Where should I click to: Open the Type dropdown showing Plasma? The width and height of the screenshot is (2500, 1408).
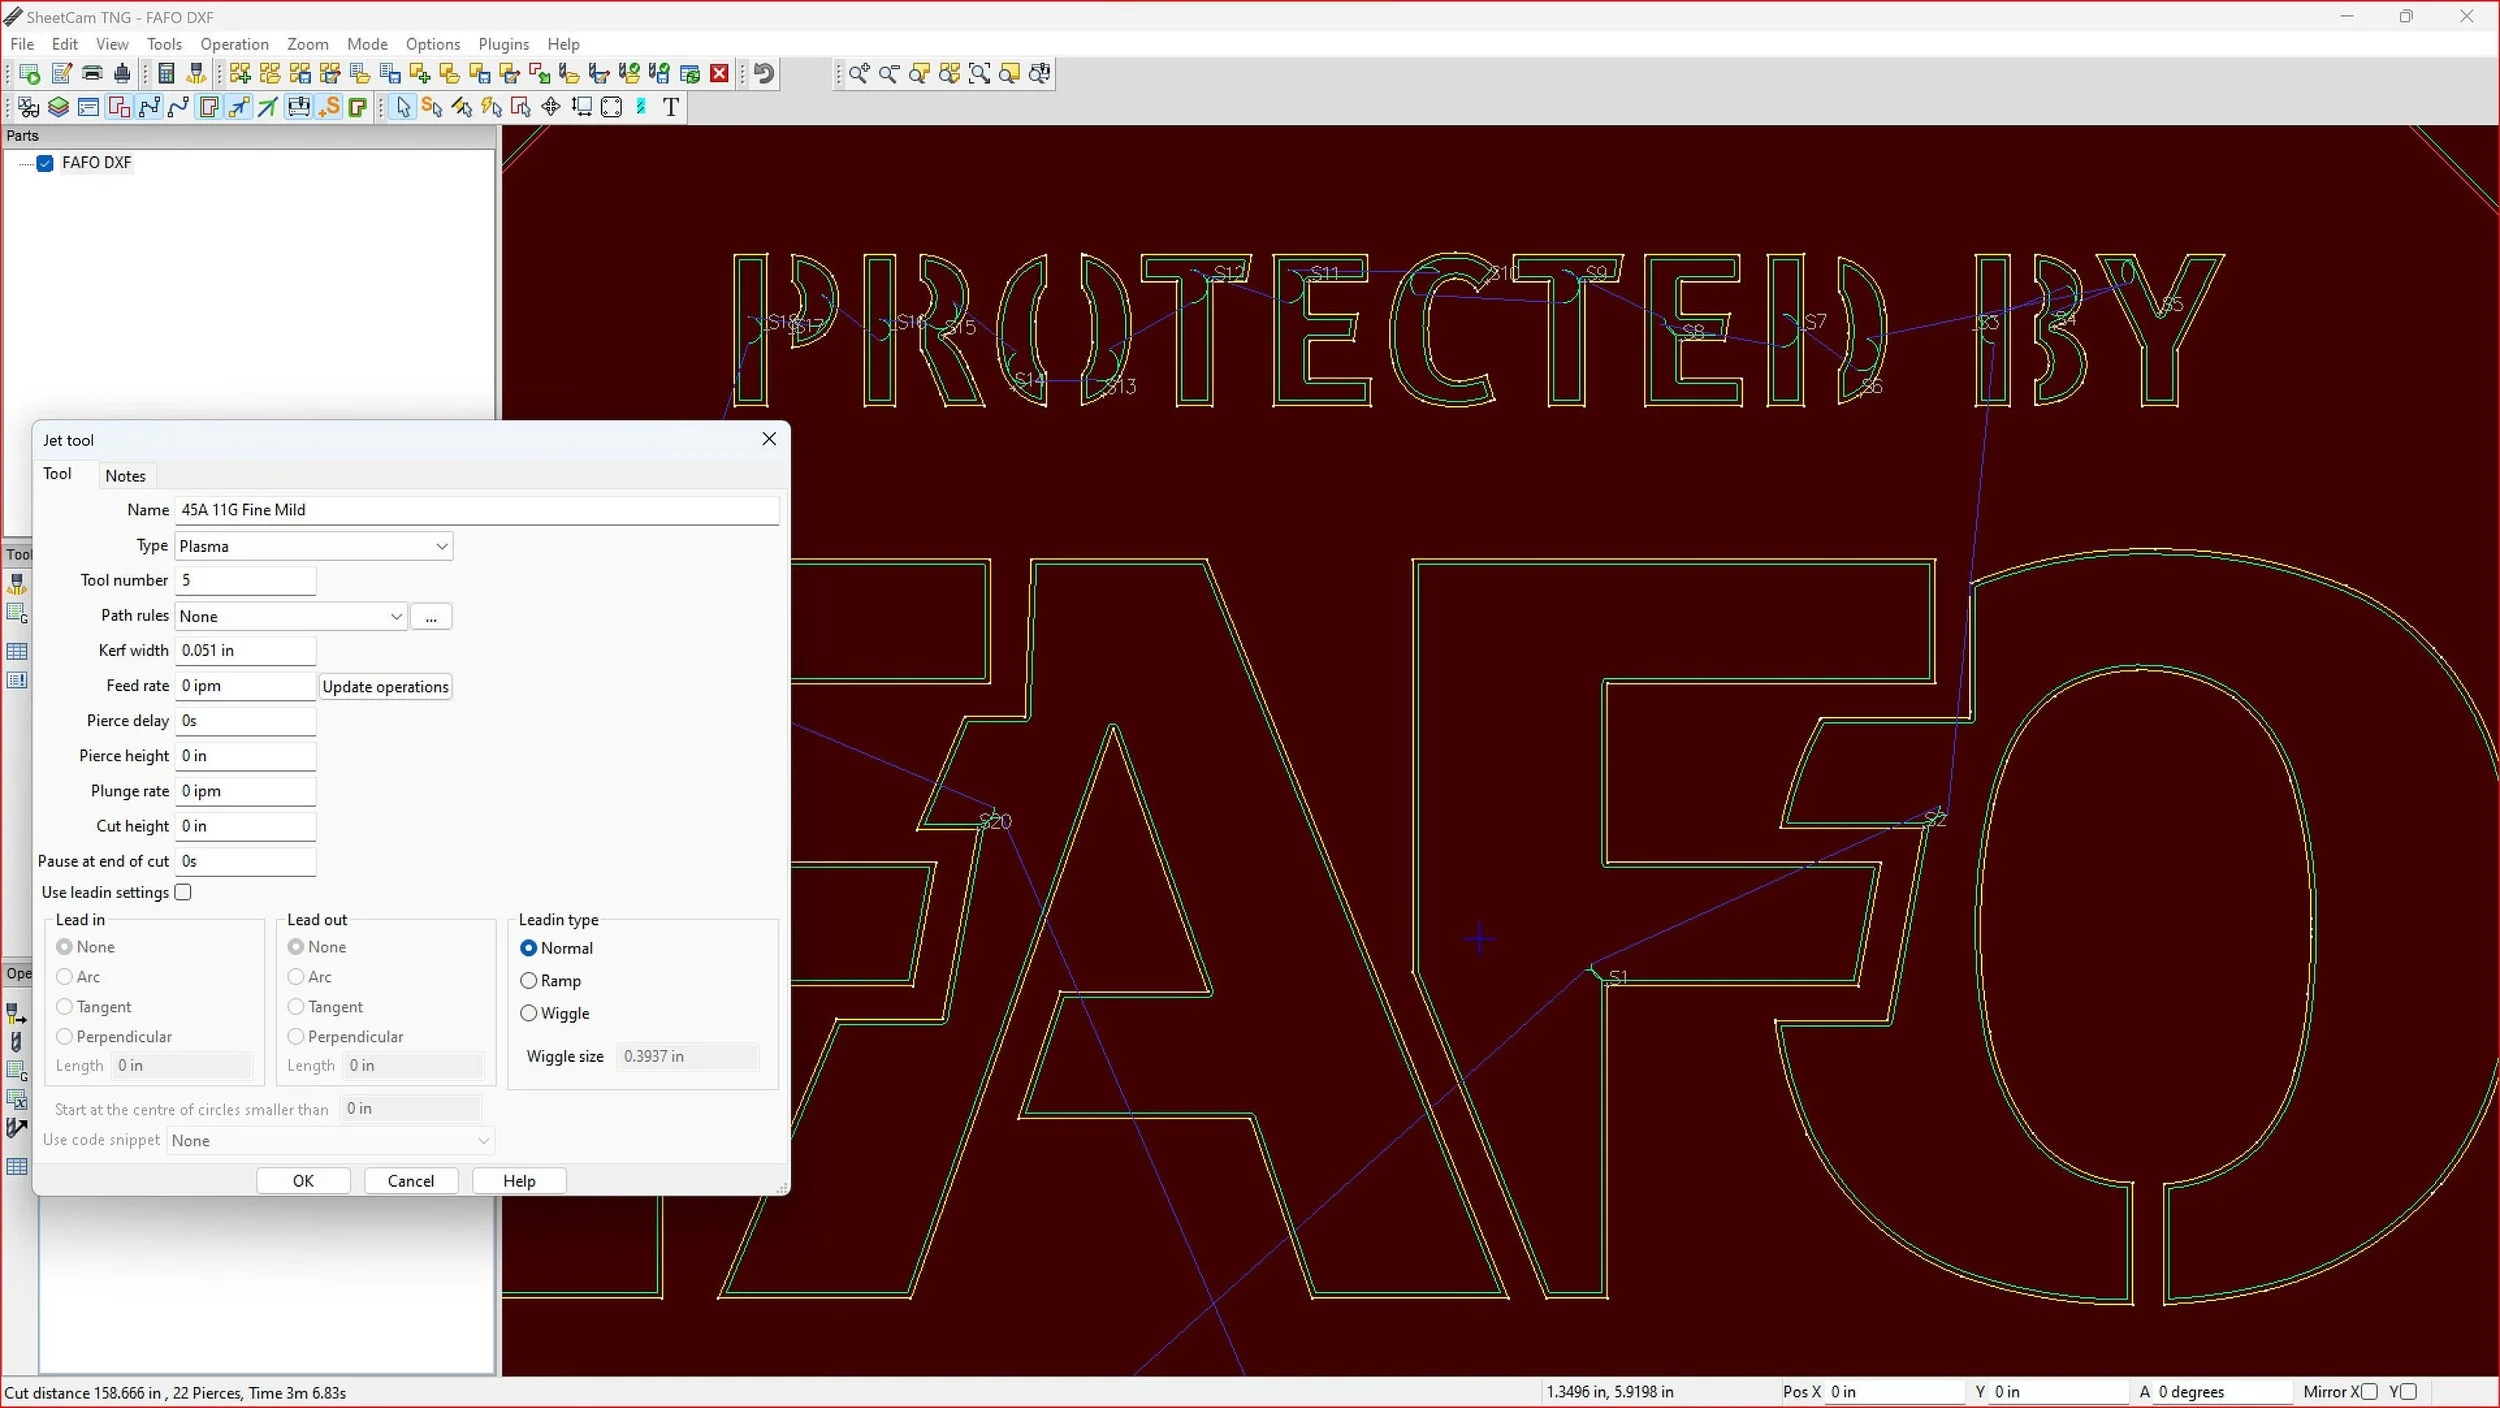[314, 546]
